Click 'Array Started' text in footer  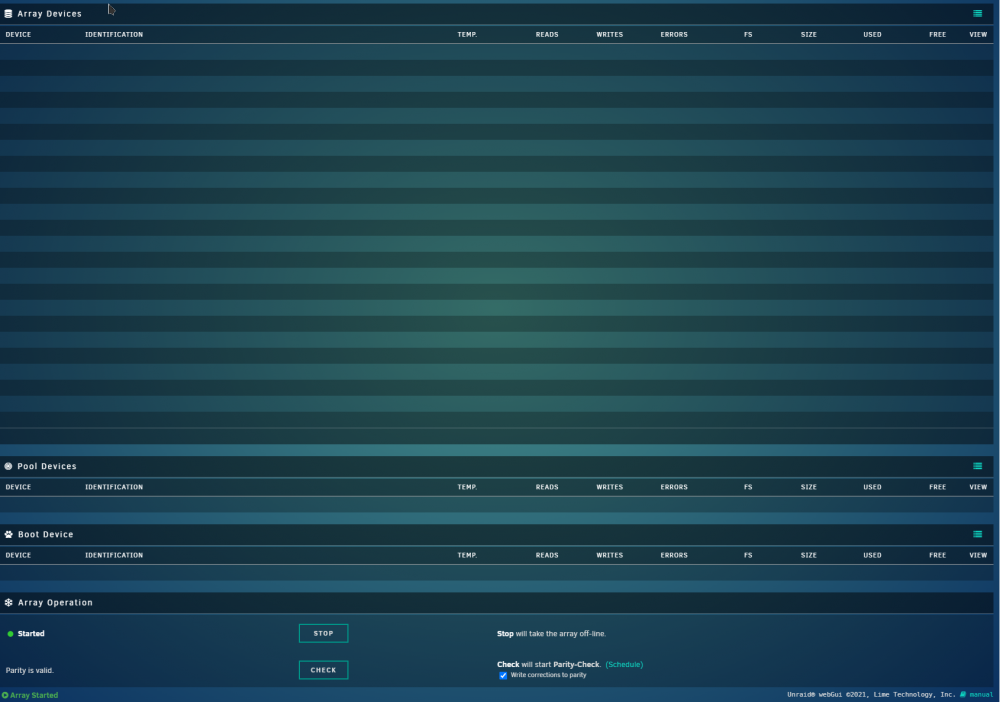click(34, 695)
